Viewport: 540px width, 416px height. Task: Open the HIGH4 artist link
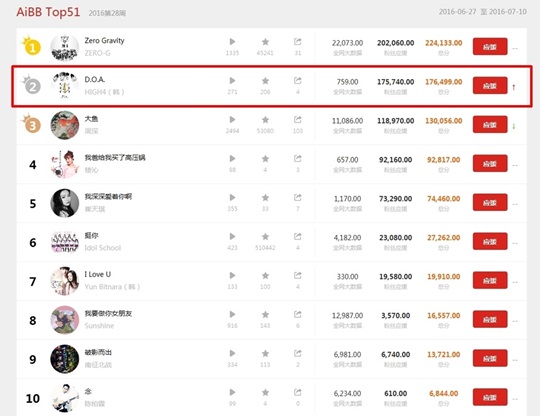tap(104, 92)
